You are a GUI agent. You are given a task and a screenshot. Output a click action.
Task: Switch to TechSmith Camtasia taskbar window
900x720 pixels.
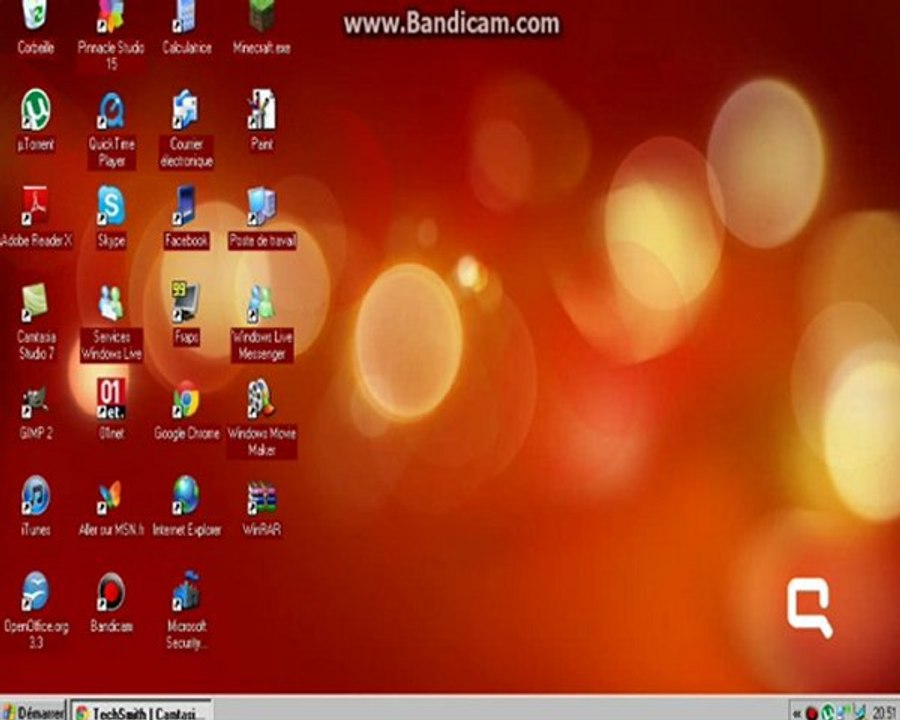(142, 711)
